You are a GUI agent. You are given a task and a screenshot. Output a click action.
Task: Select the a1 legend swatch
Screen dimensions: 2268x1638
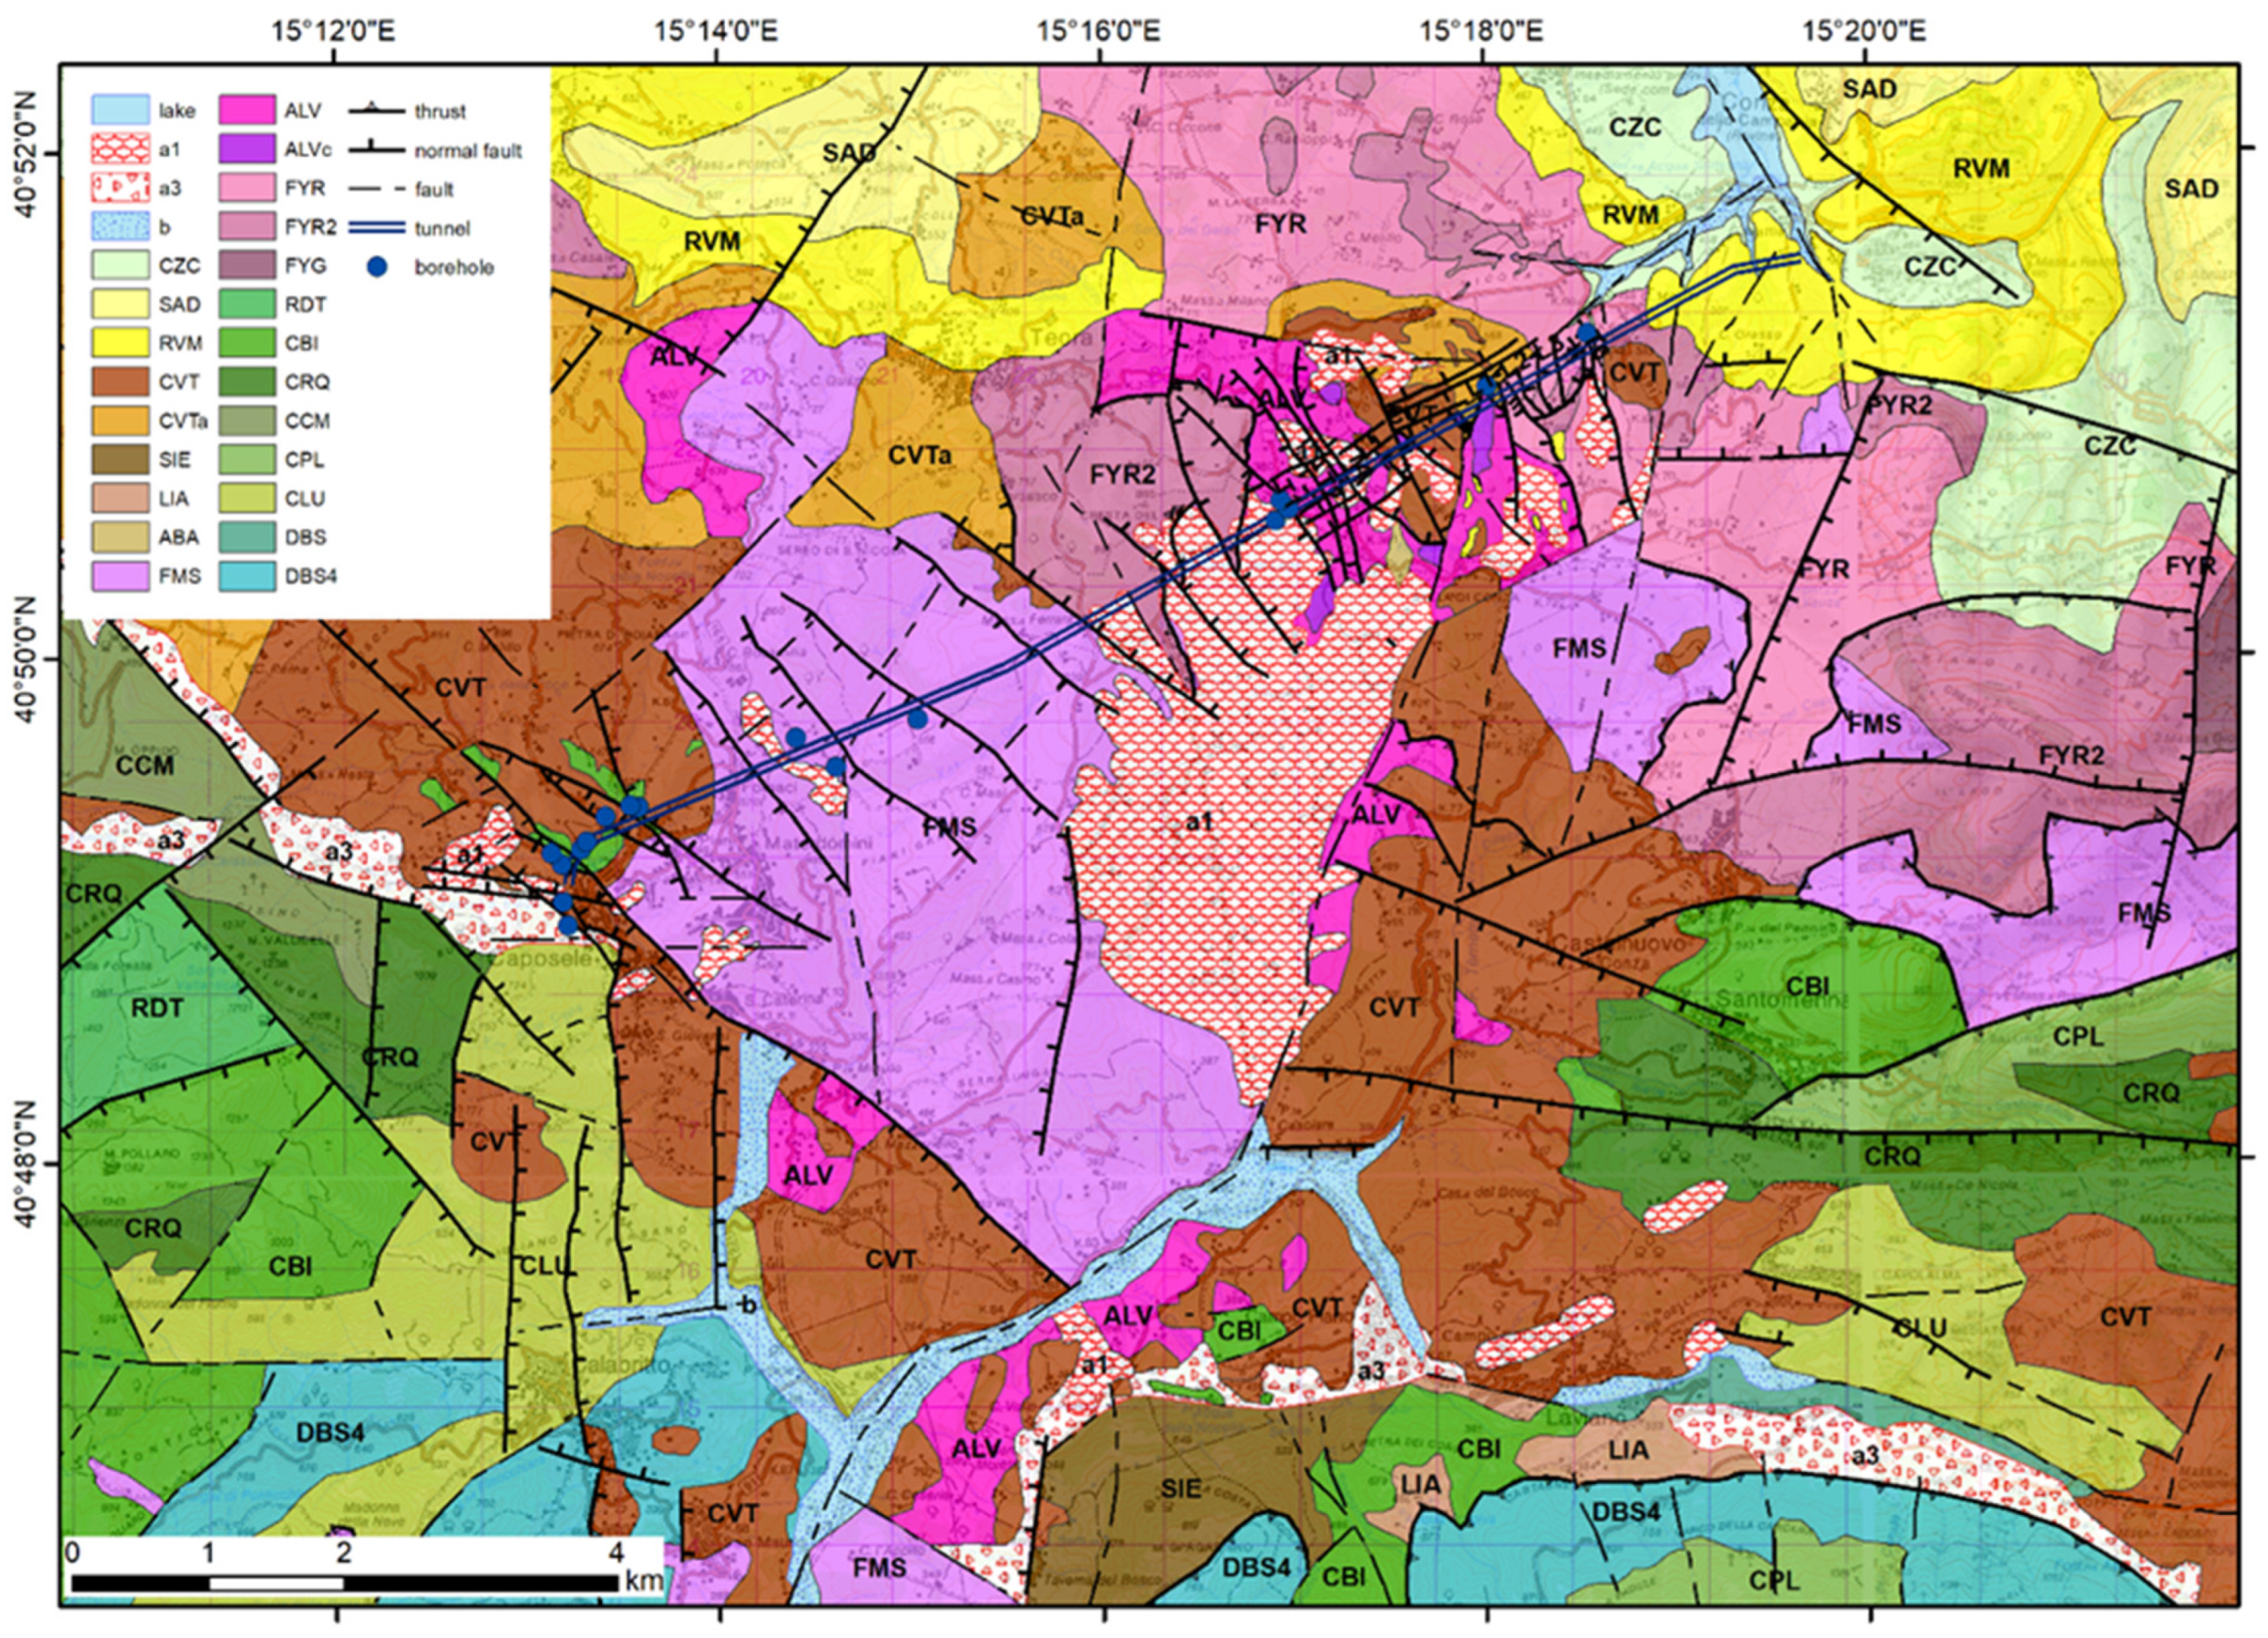[x=121, y=149]
